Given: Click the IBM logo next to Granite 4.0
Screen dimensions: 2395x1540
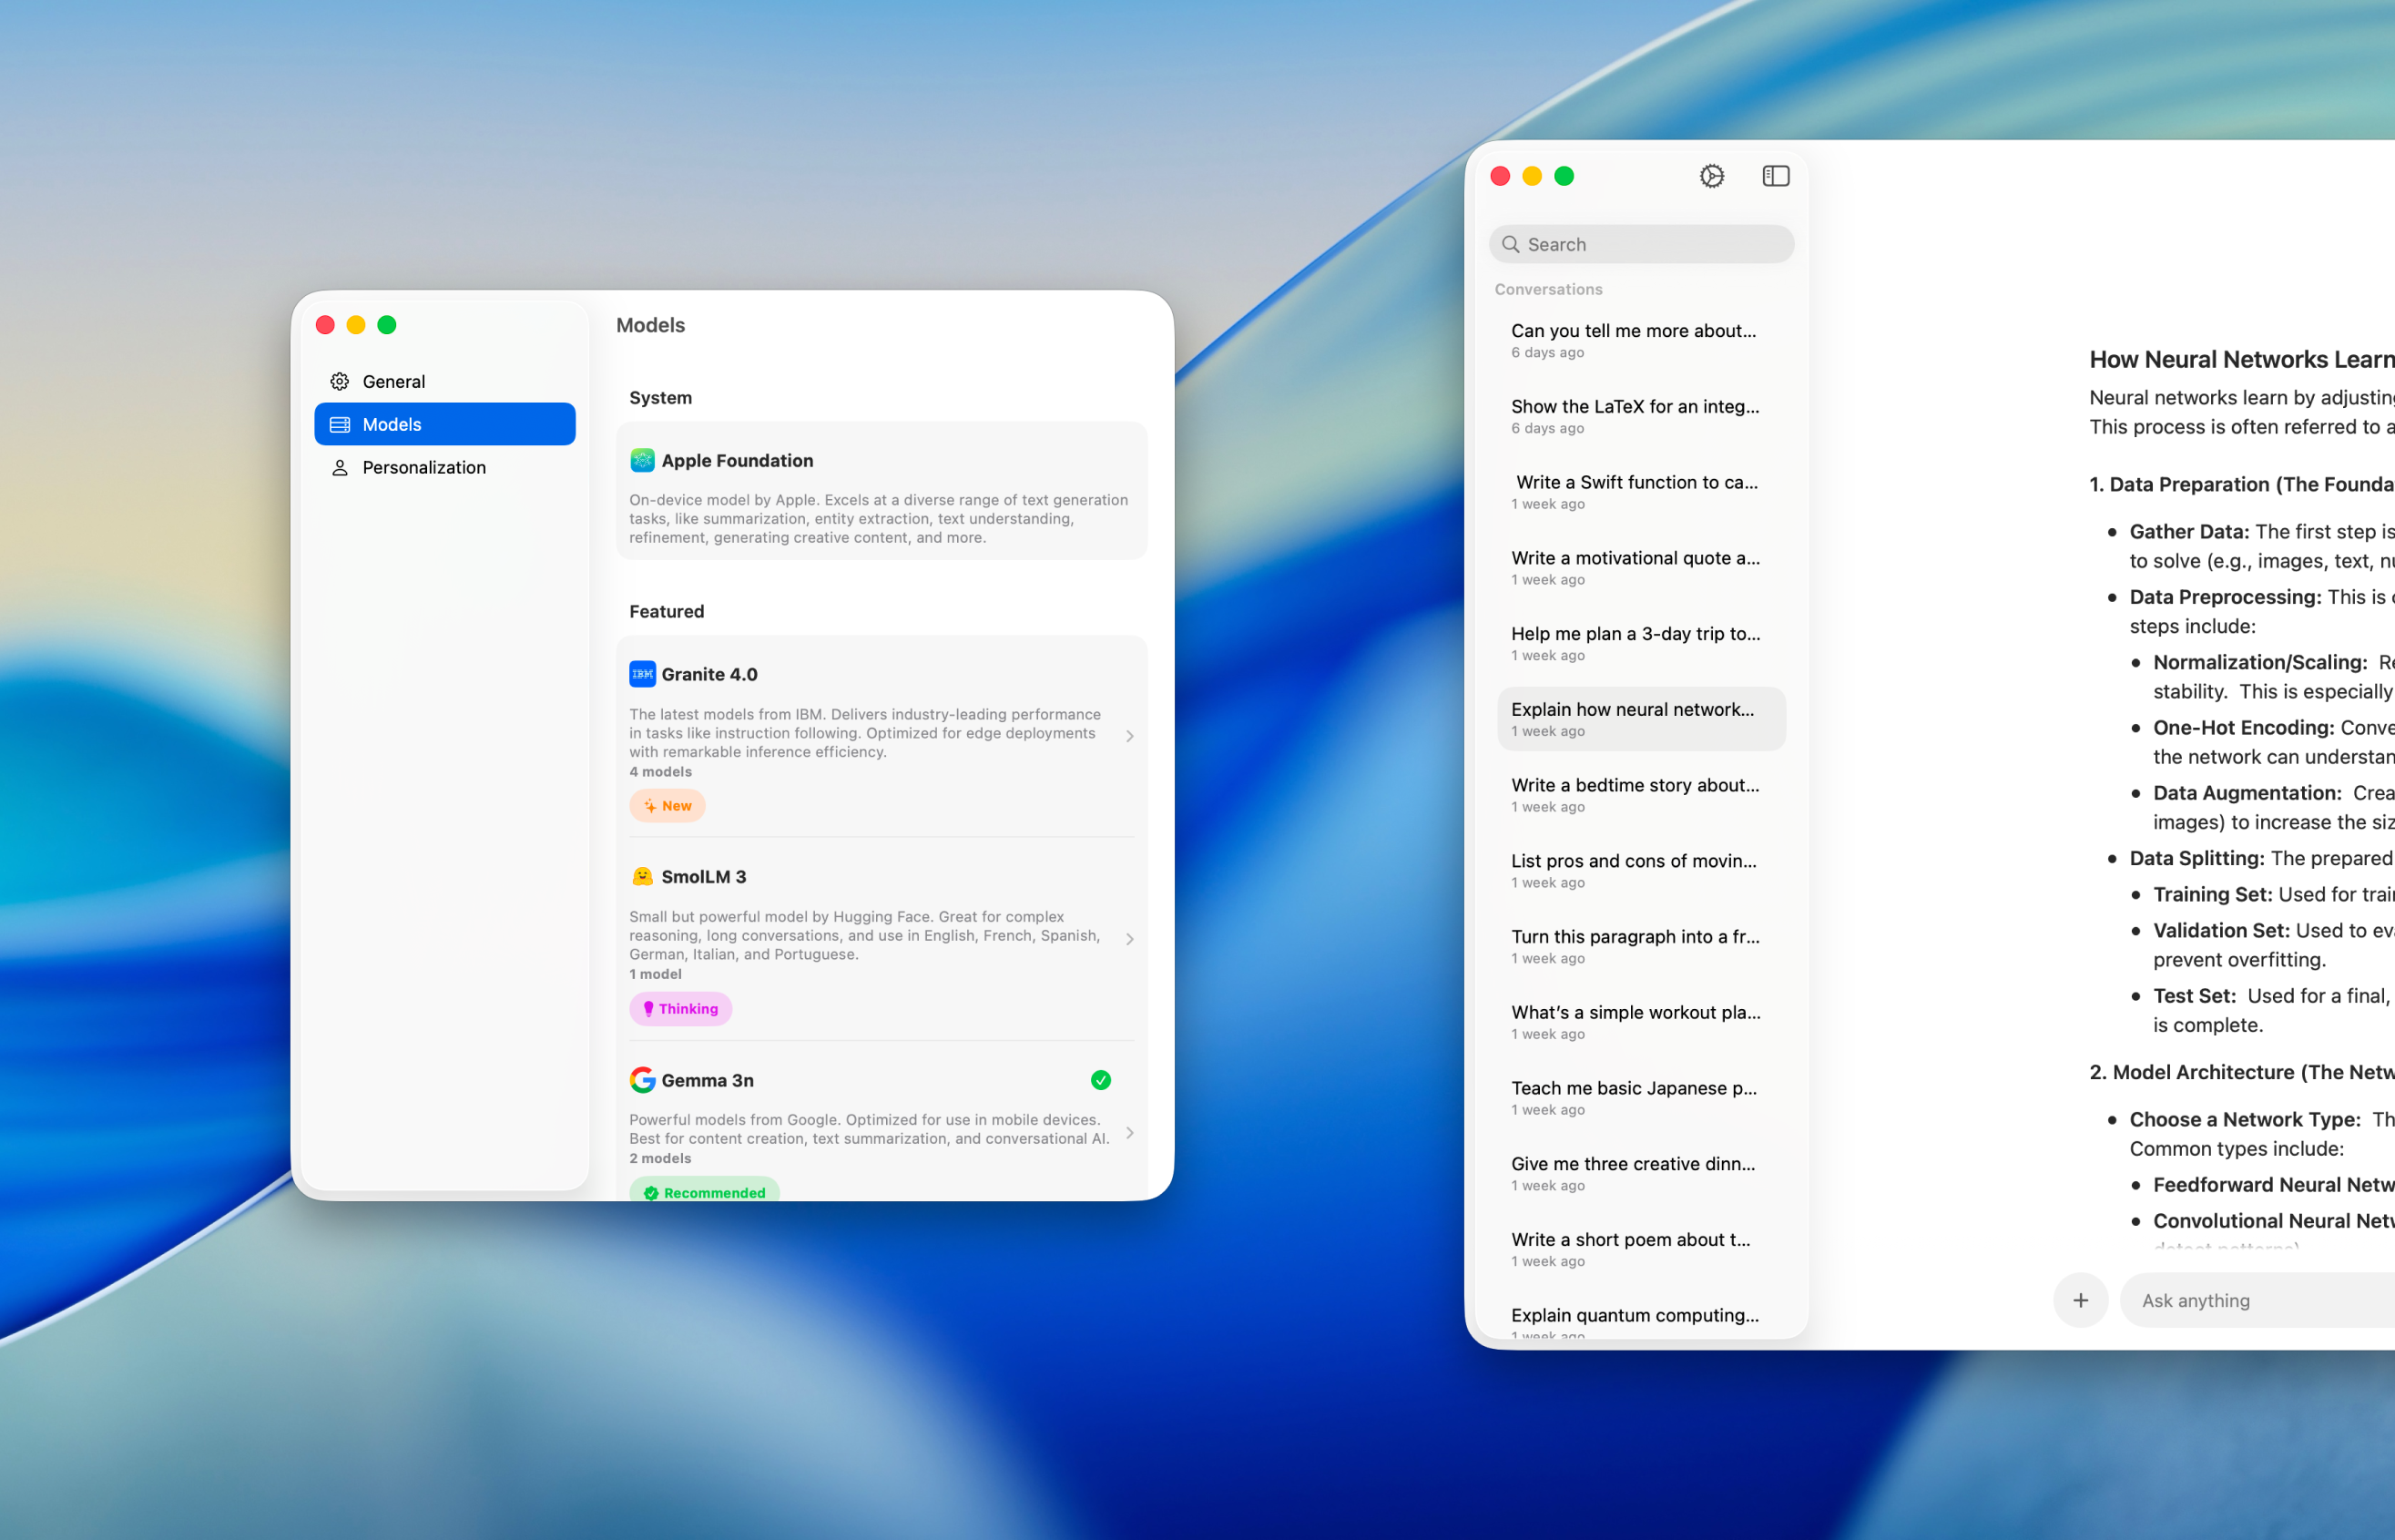Looking at the screenshot, I should [643, 674].
